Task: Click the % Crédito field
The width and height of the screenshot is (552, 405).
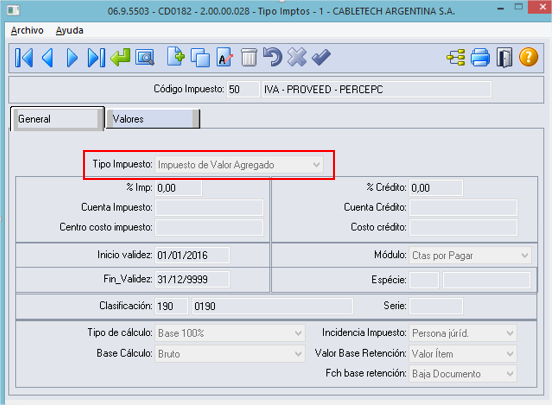Action: click(436, 188)
